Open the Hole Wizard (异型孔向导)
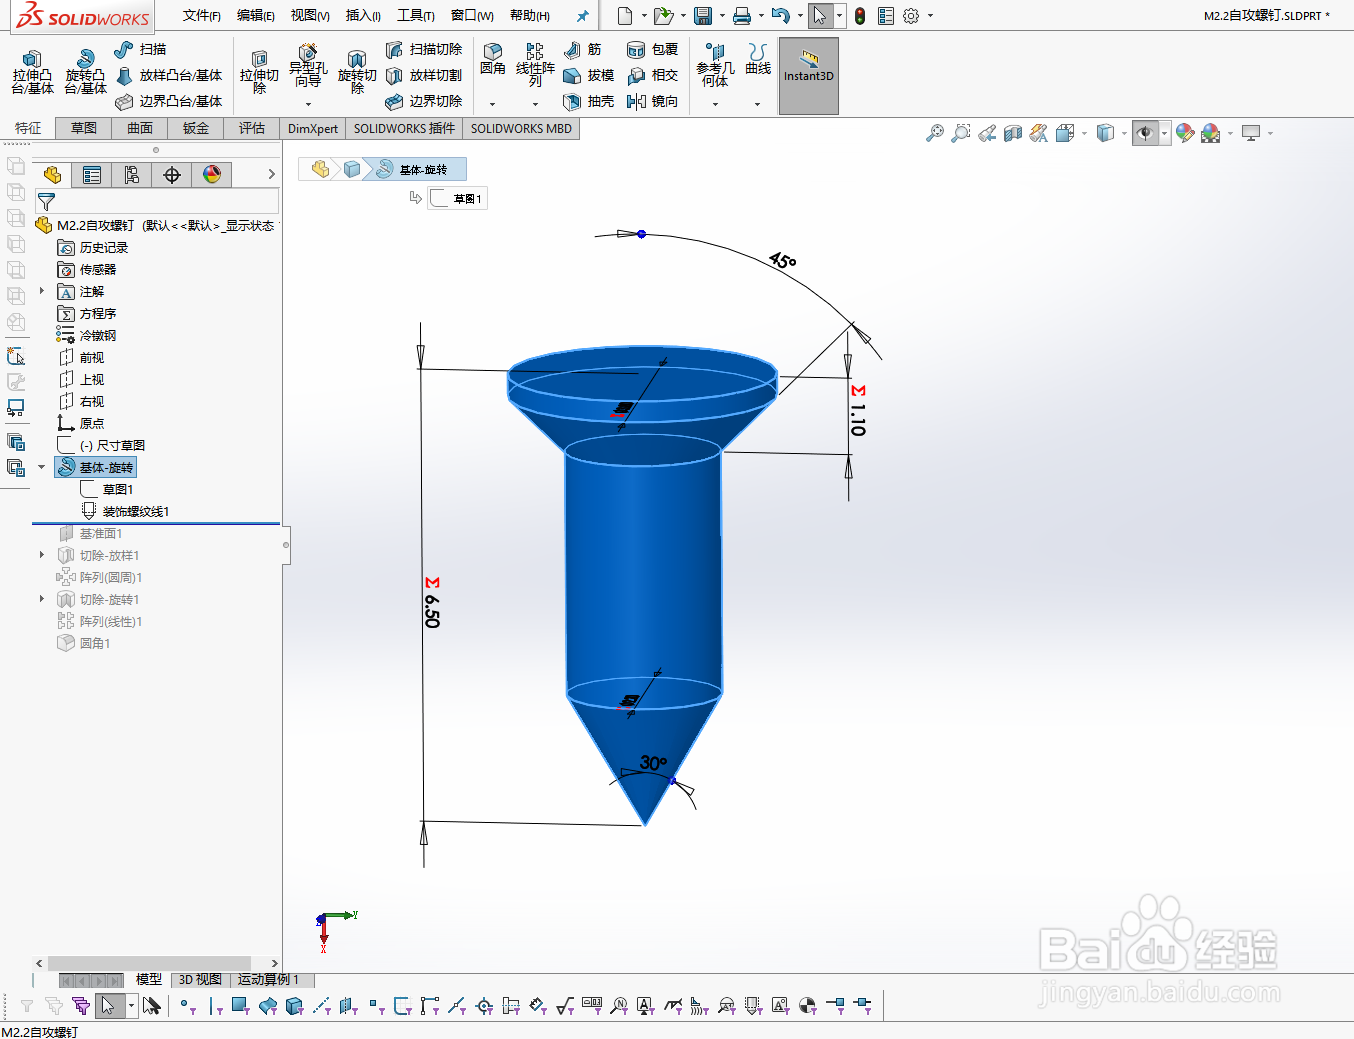1354x1039 pixels. [308, 66]
